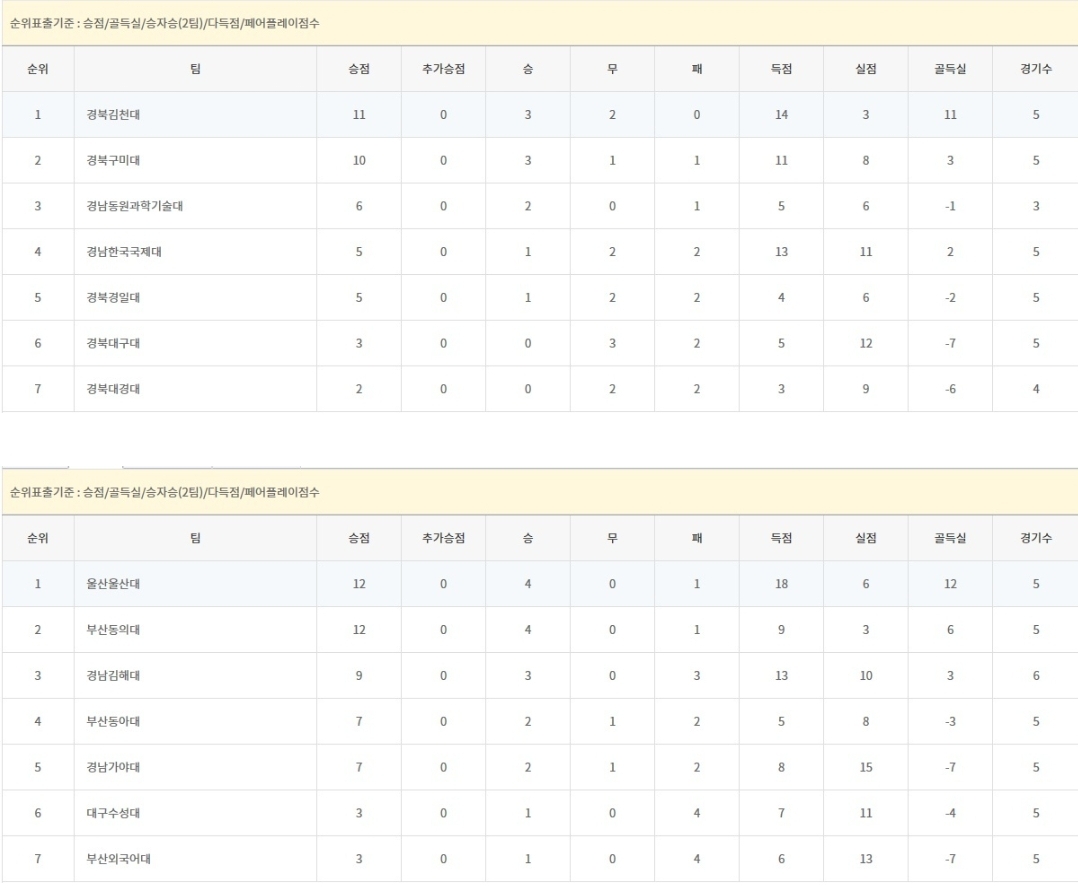Image resolution: width=1078 pixels, height=890 pixels.
Task: Click 경남가야대 goals conceded 15
Action: (x=866, y=767)
